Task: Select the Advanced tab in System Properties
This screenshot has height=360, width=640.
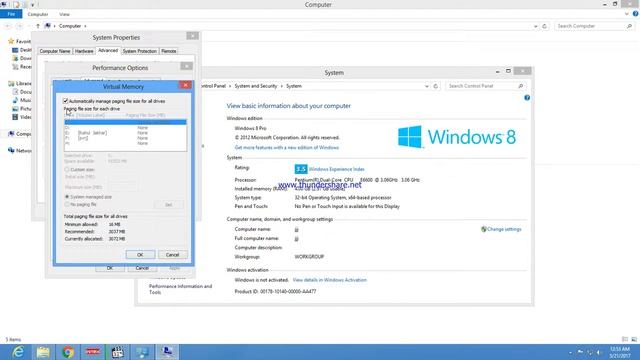Action: (x=108, y=51)
